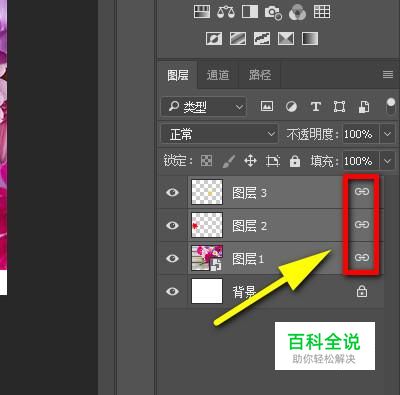This screenshot has width=400, height=395.
Task: Switch to the 图层 tab
Action: 178,75
